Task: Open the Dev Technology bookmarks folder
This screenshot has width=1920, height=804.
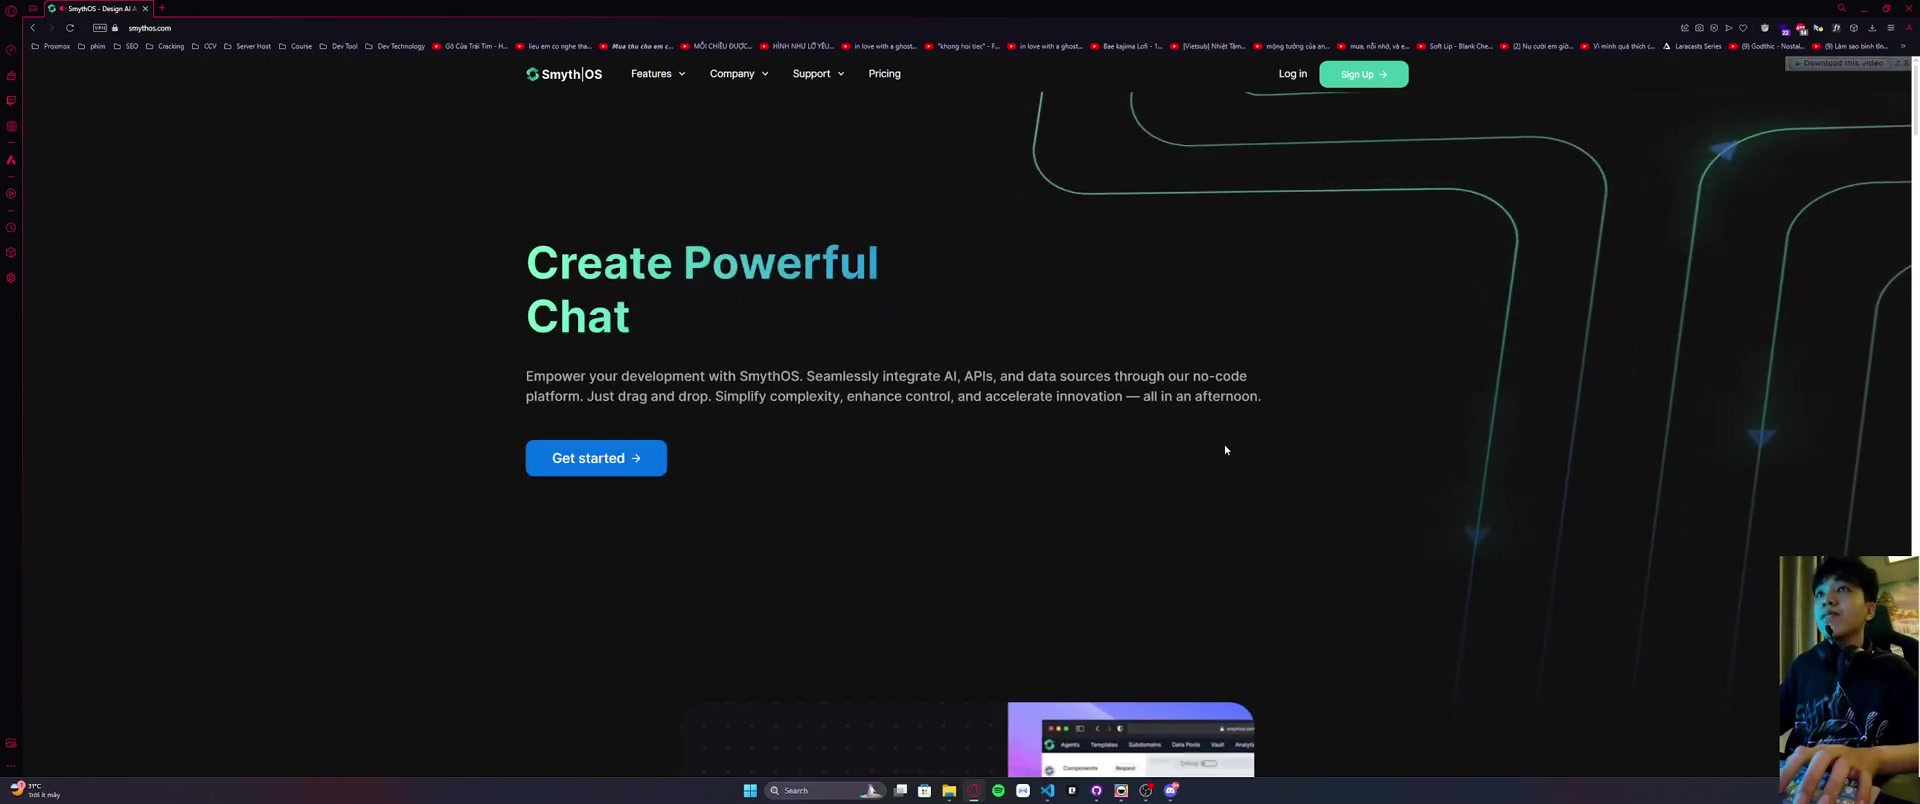Action: (395, 46)
